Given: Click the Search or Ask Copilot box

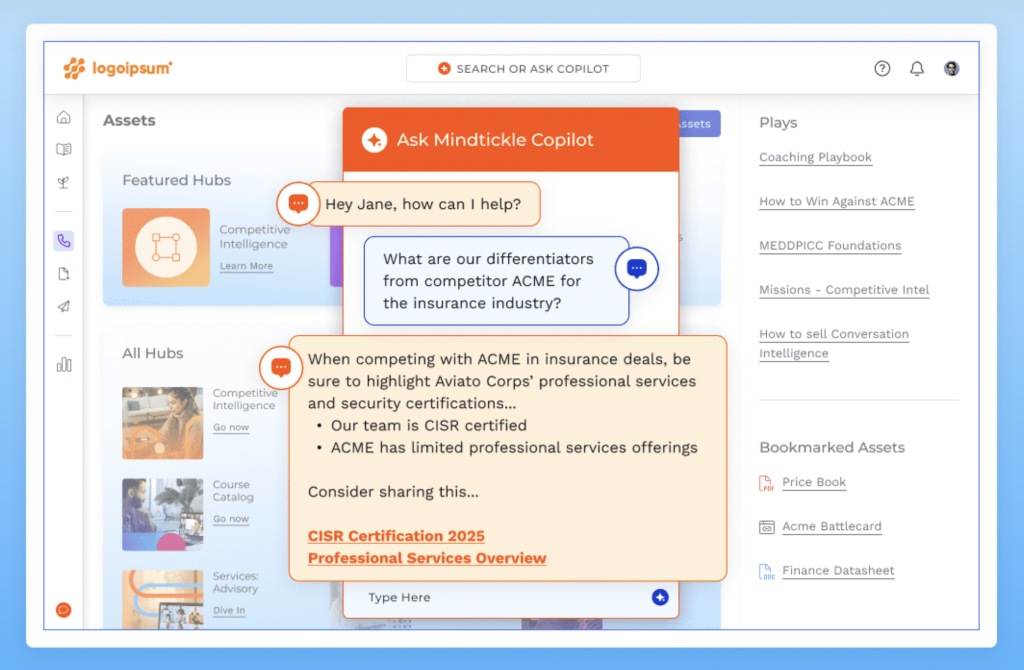Looking at the screenshot, I should pos(523,69).
